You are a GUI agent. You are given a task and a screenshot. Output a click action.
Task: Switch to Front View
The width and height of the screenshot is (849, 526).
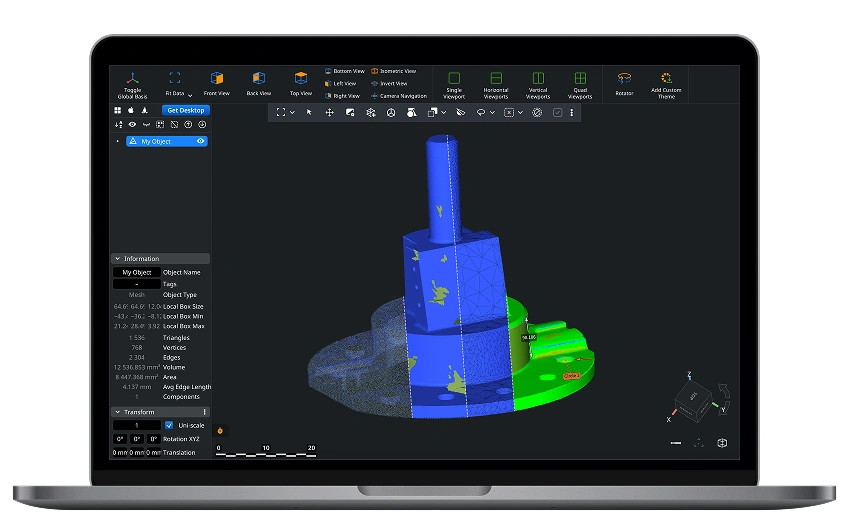(216, 78)
